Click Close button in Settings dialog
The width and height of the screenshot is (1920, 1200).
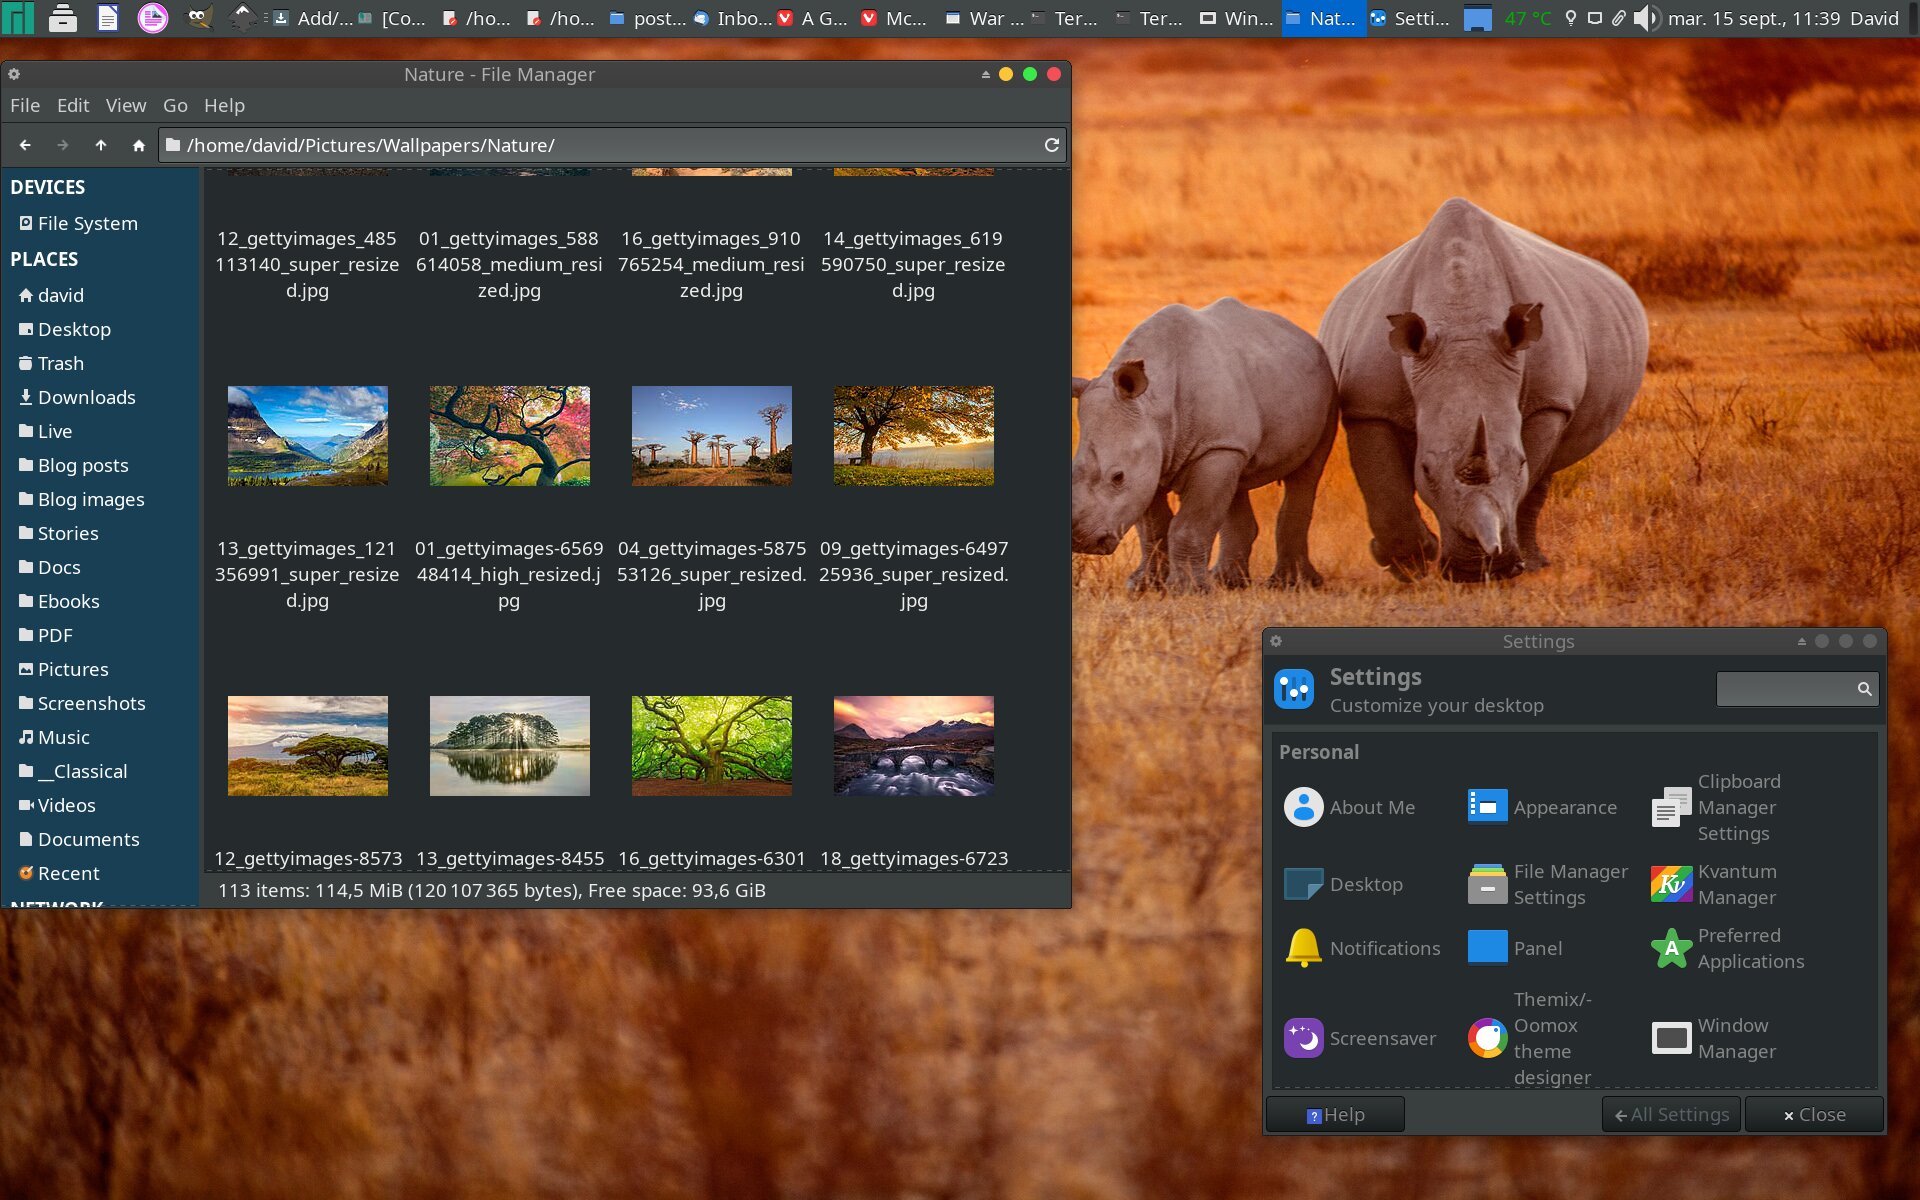(x=1814, y=1114)
